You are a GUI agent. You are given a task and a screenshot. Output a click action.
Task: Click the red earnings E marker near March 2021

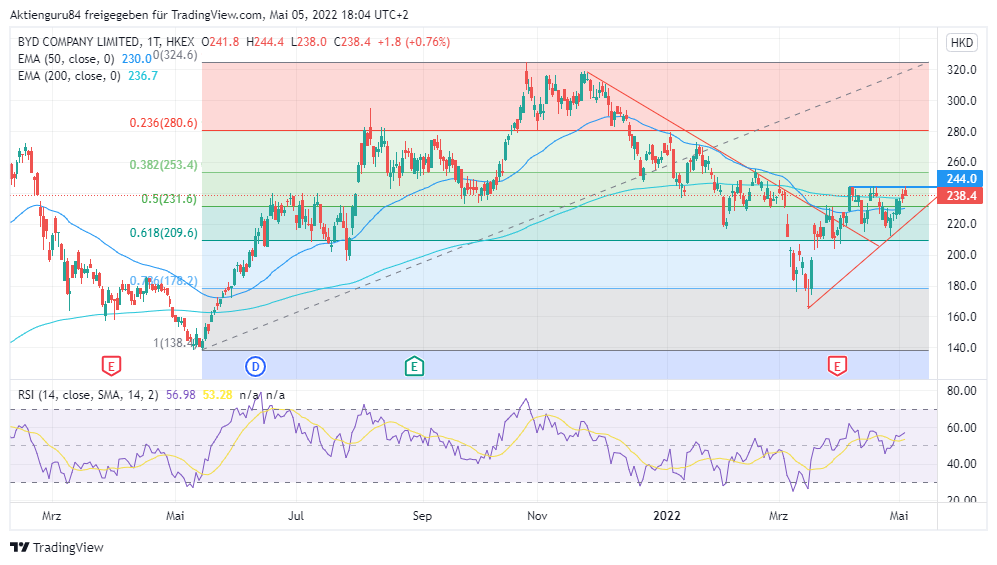(111, 366)
